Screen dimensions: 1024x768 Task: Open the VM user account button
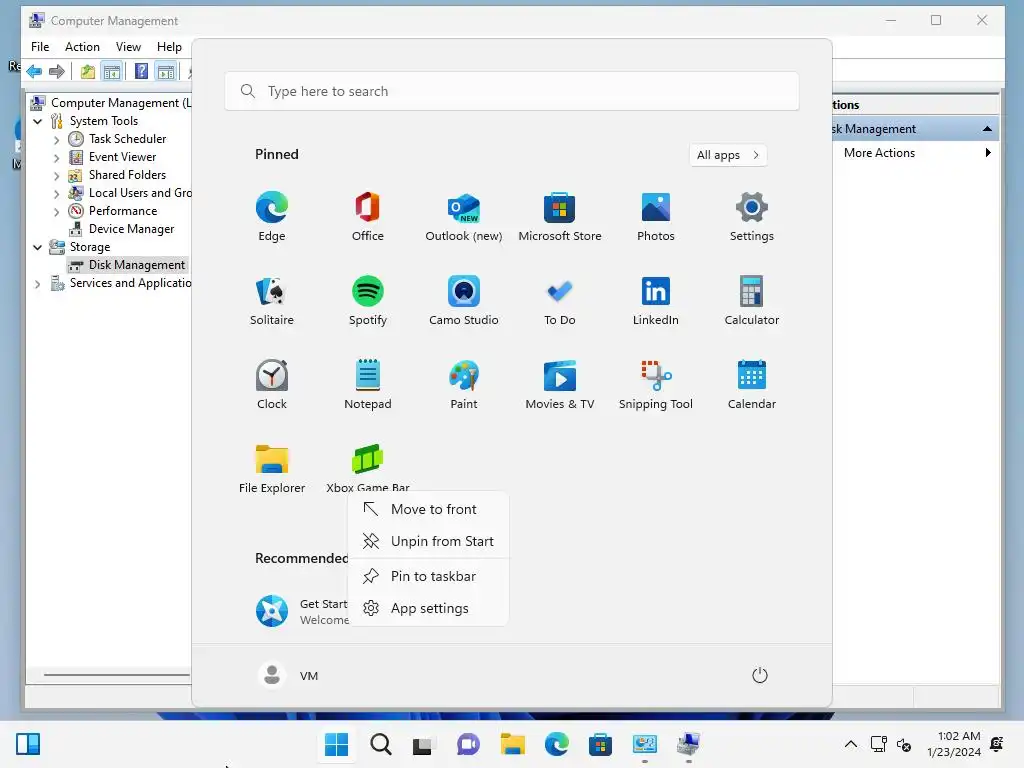[x=288, y=675]
